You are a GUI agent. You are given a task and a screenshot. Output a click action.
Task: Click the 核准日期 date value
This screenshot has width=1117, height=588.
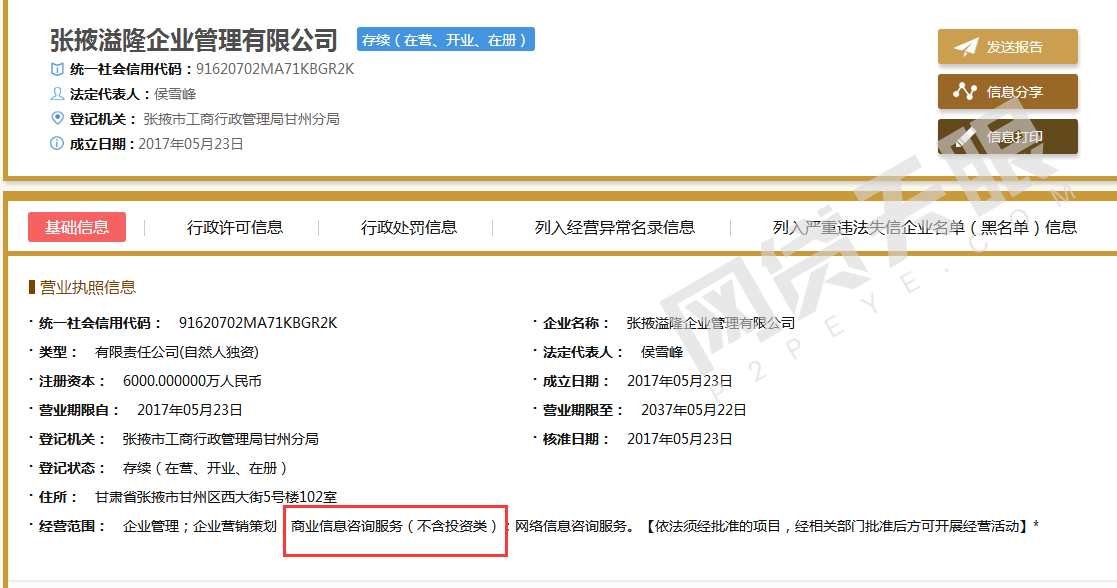click(x=680, y=439)
